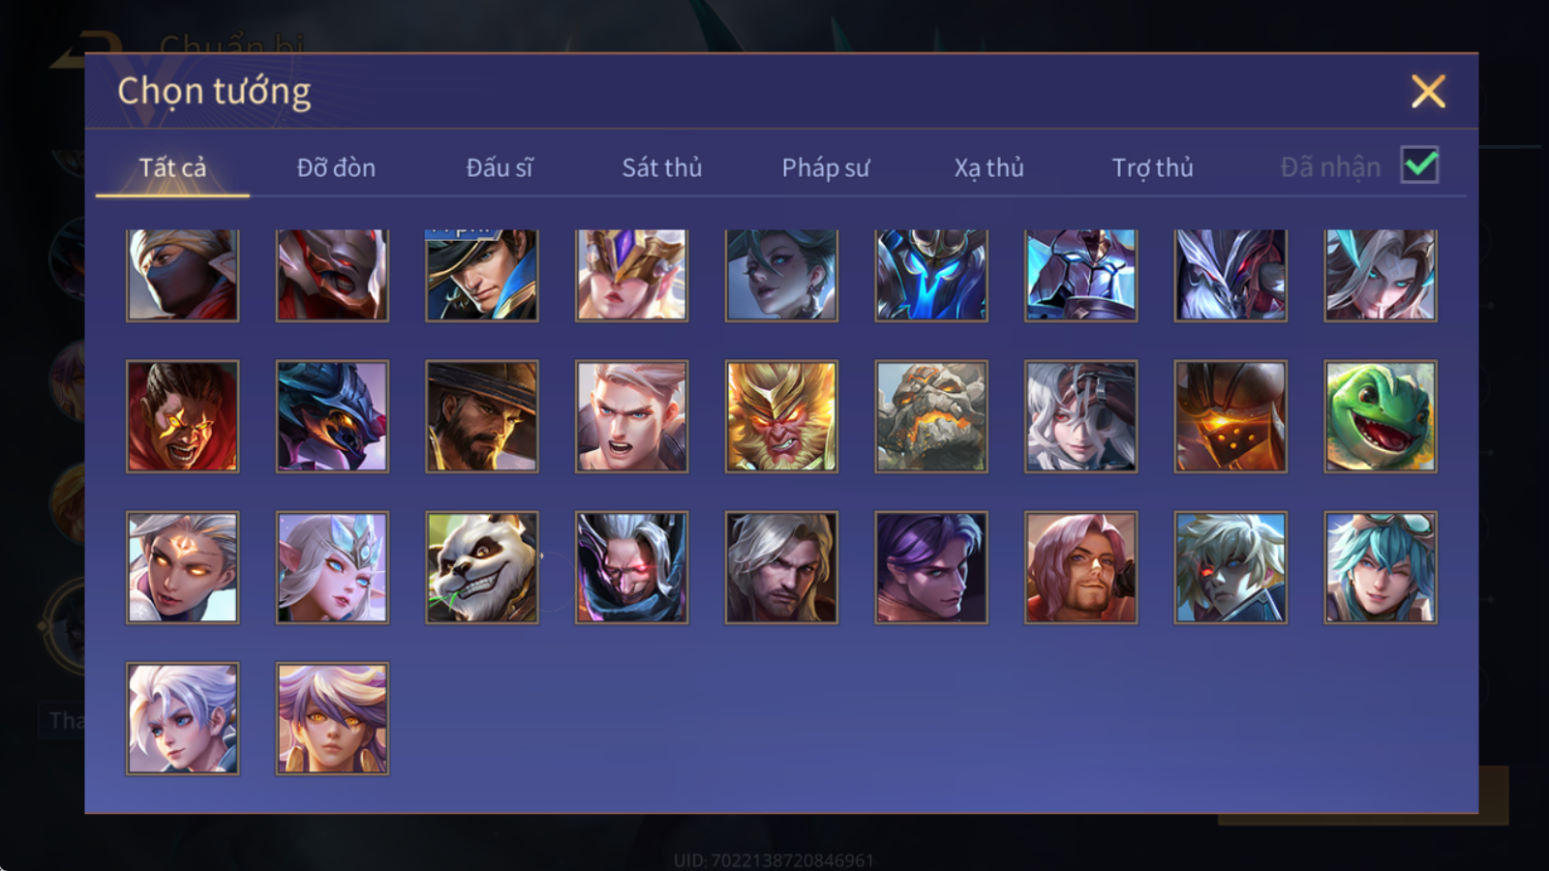Filter heroes by Xạ thủ tab

pyautogui.click(x=989, y=167)
